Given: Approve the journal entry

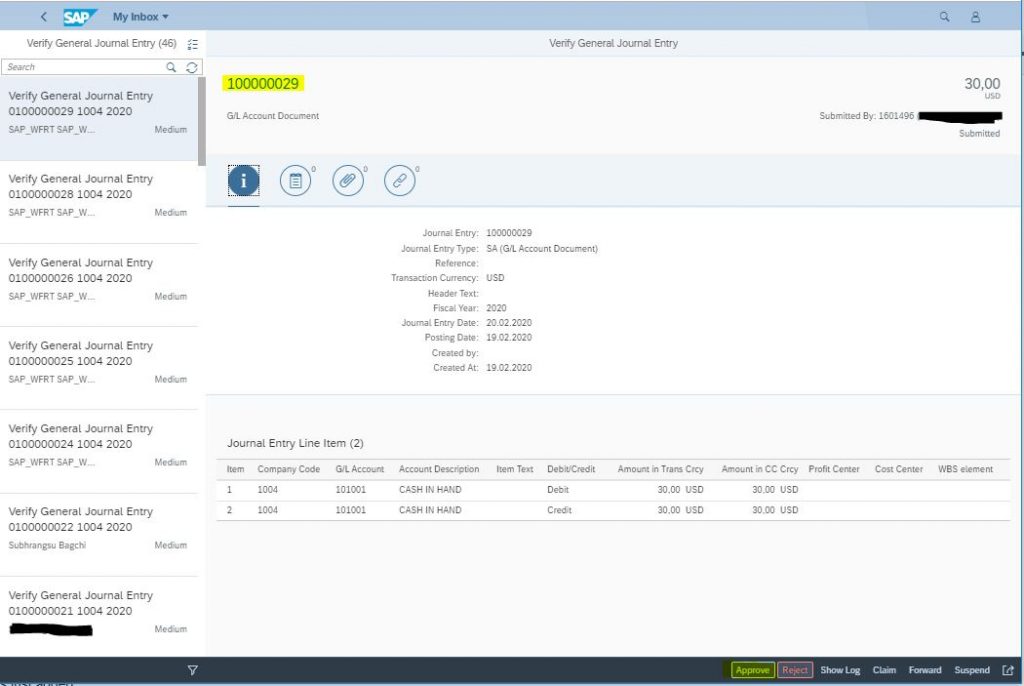Looking at the screenshot, I should [752, 670].
